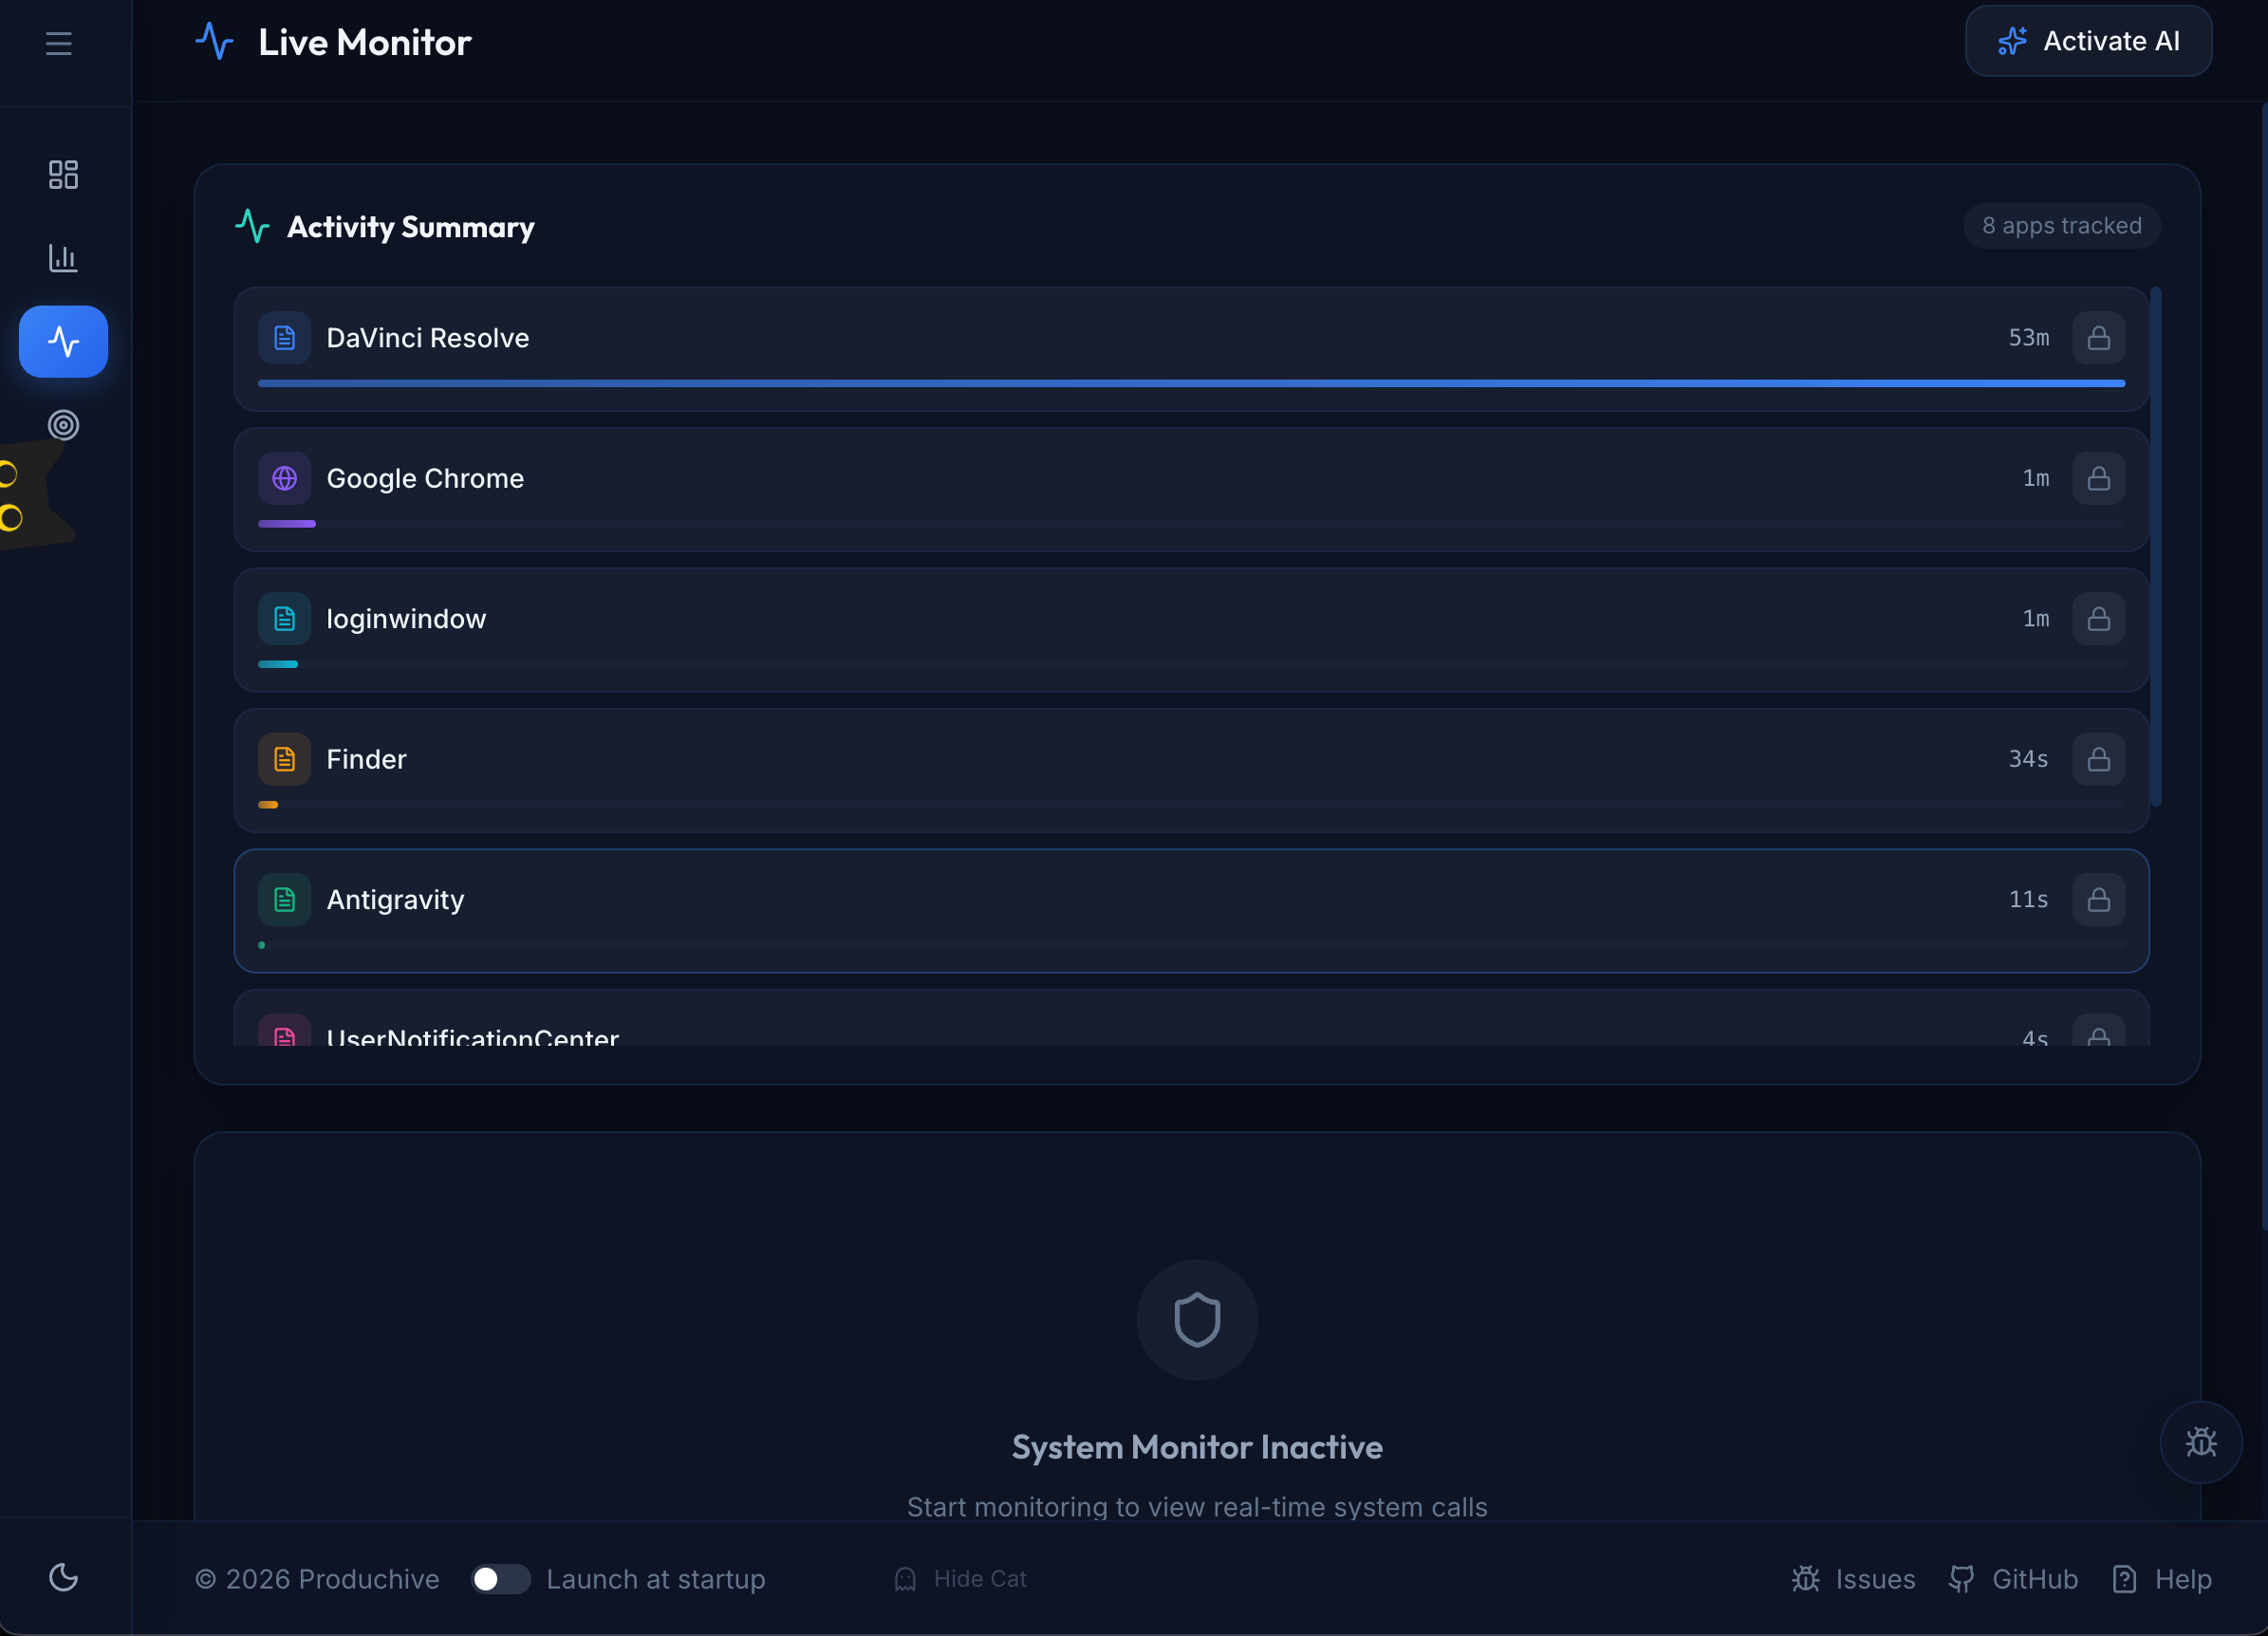Toggle the lock on Finder tracking
The image size is (2268, 1636).
click(2099, 759)
